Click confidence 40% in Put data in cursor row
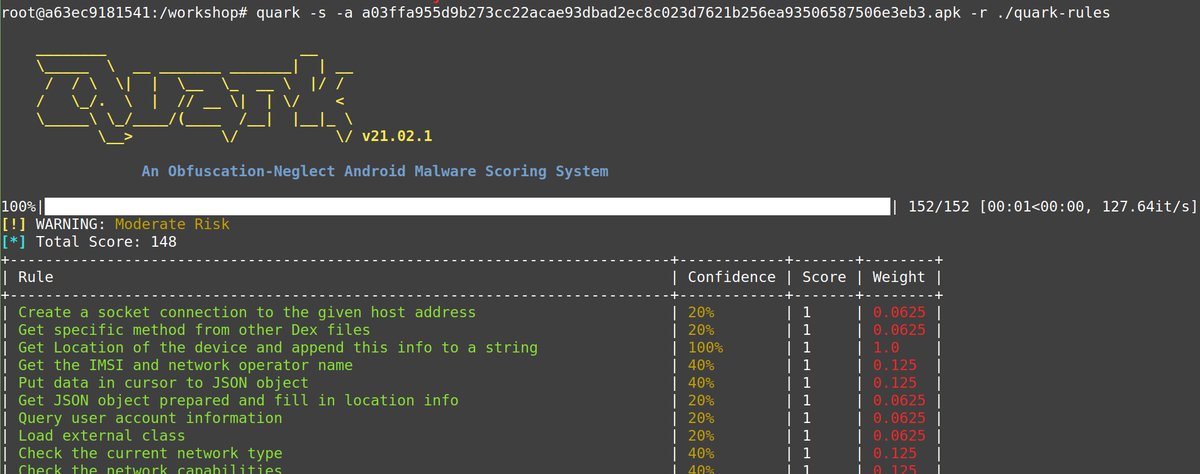 pos(700,382)
